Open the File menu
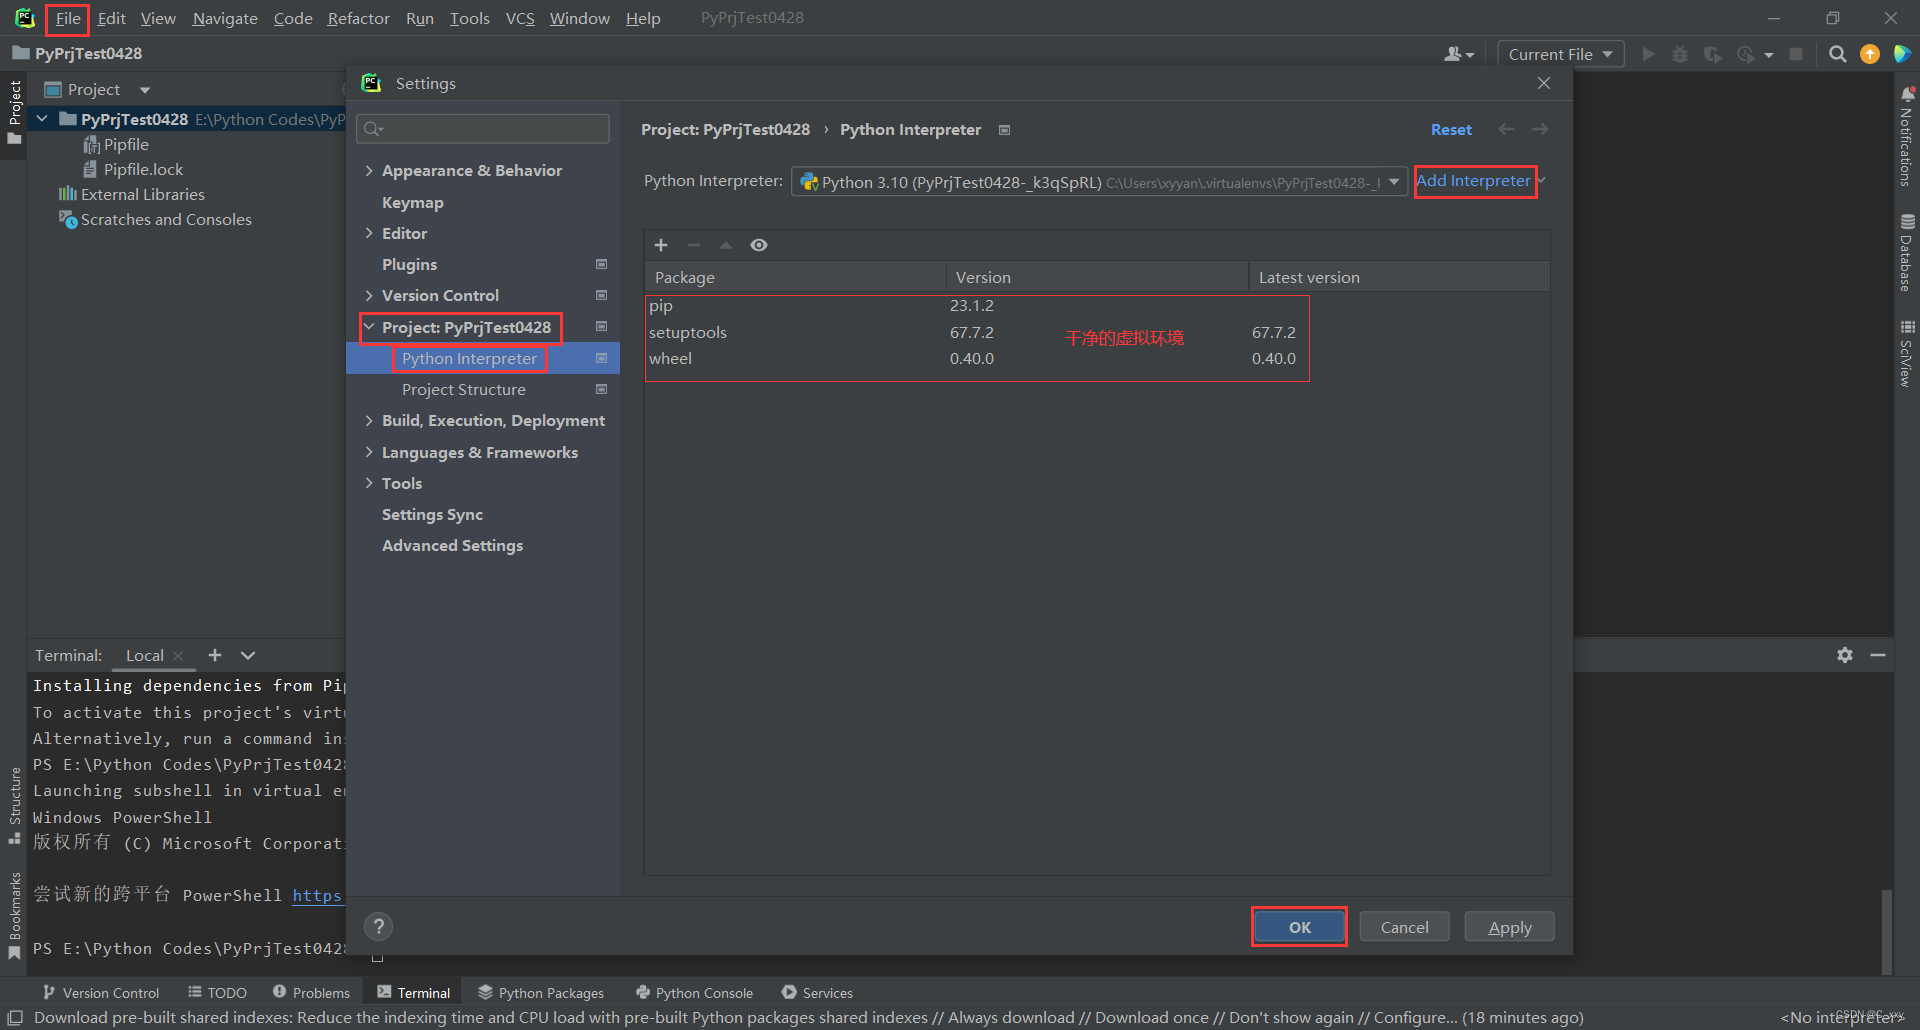The width and height of the screenshot is (1920, 1030). pos(68,19)
